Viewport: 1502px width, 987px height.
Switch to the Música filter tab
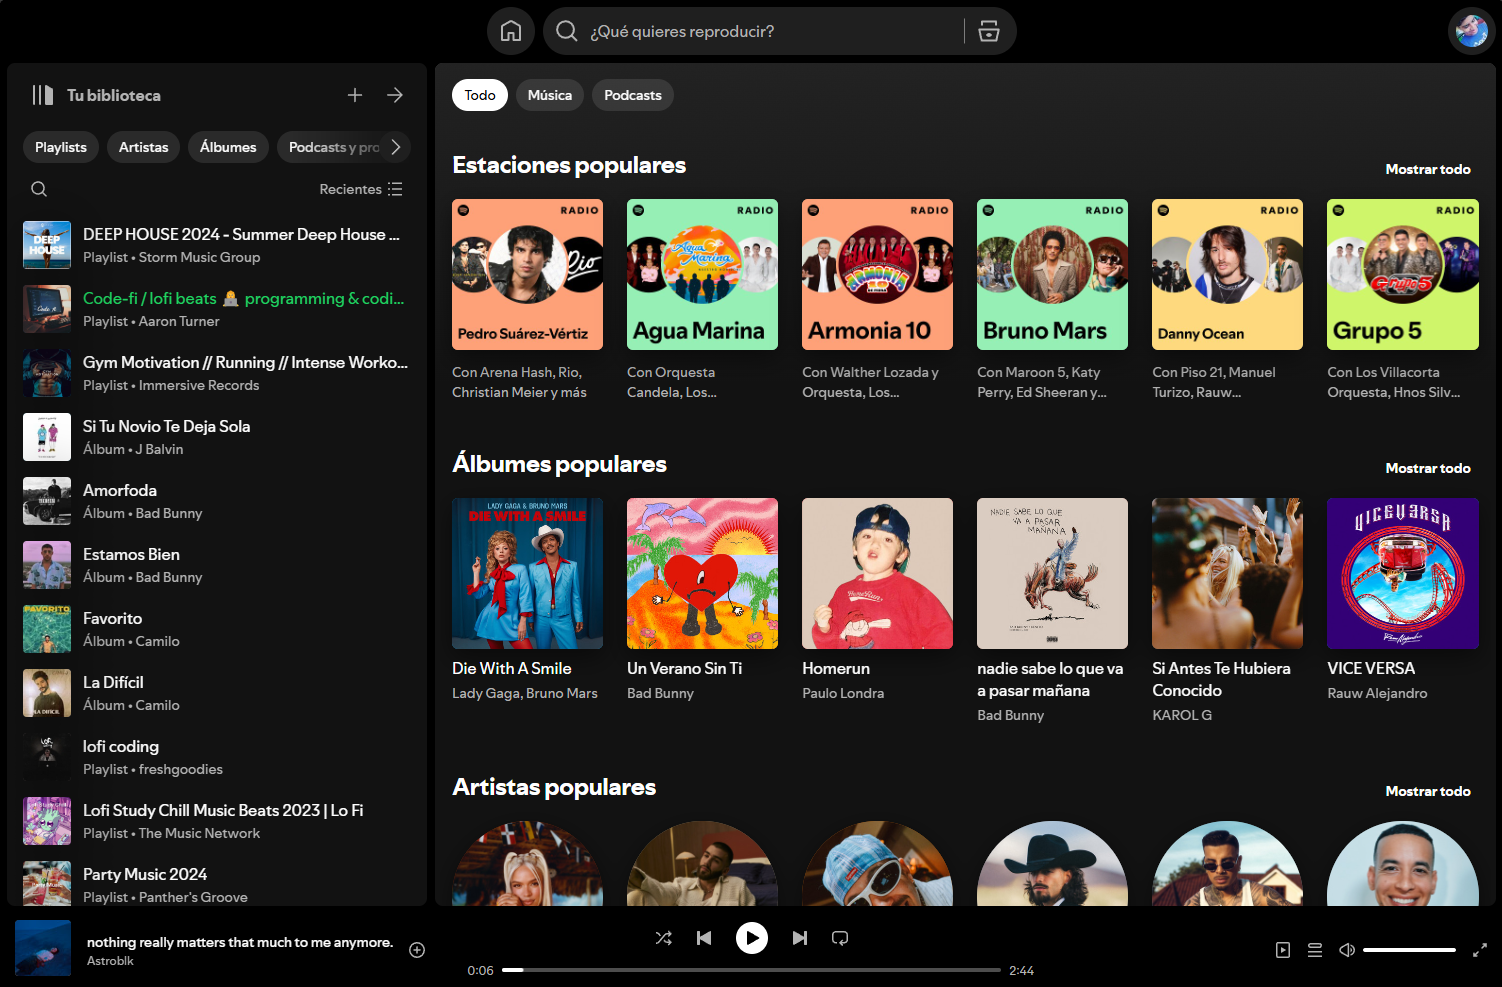click(549, 95)
